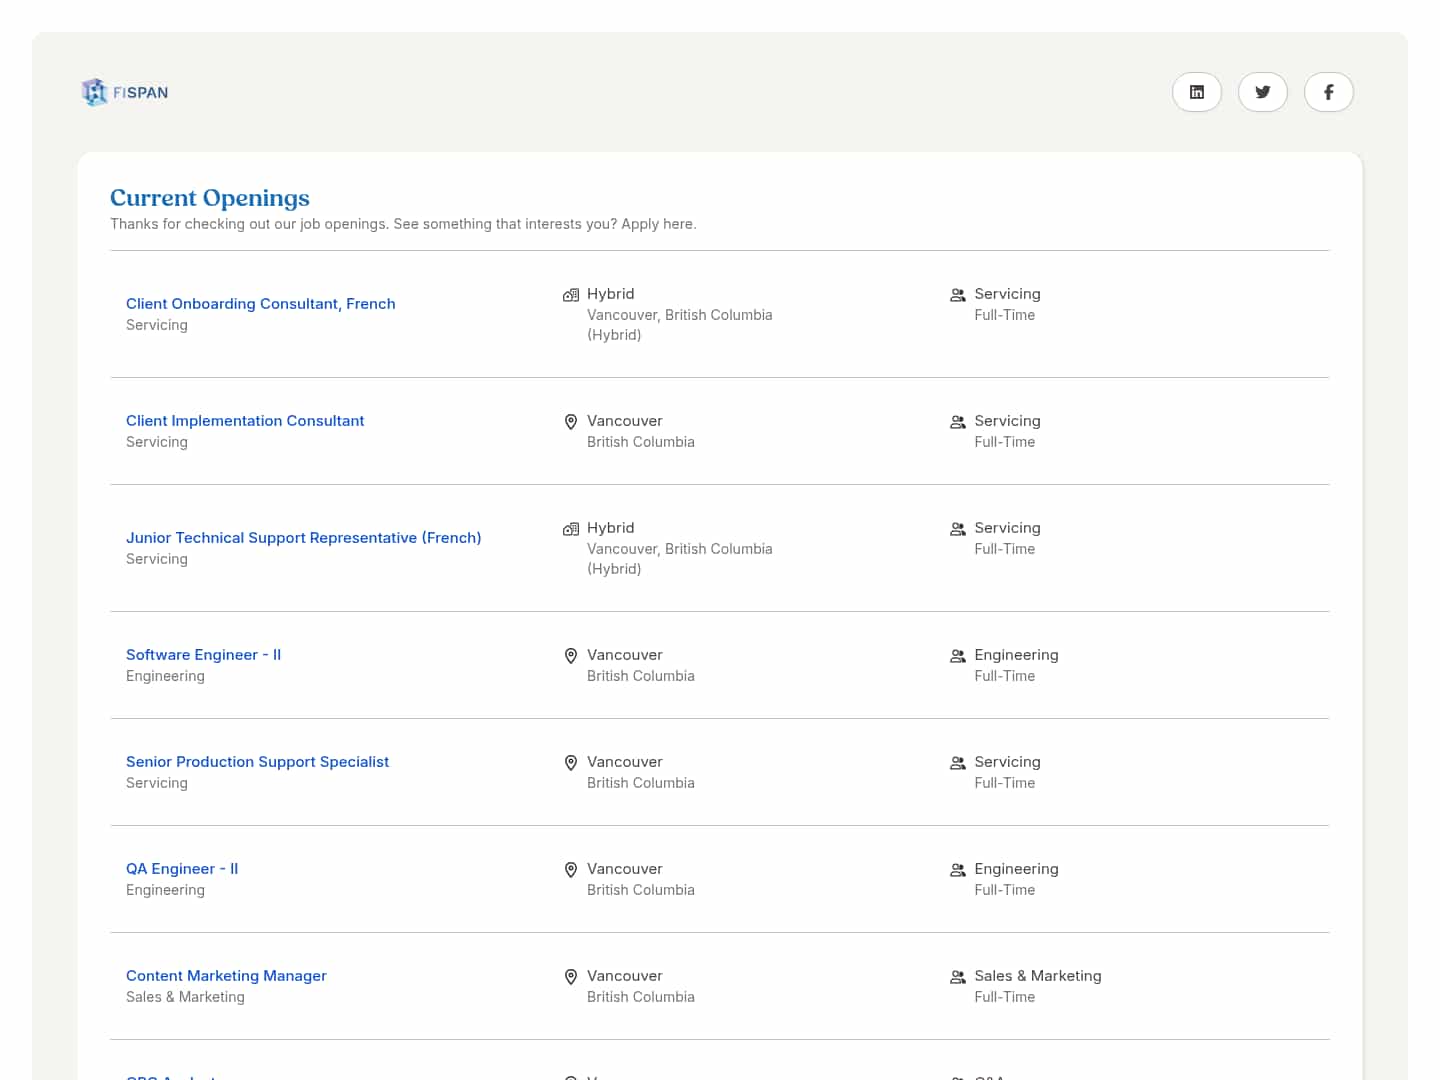Click the department people icon for Software Engineer - II
The height and width of the screenshot is (1080, 1440).
[958, 656]
